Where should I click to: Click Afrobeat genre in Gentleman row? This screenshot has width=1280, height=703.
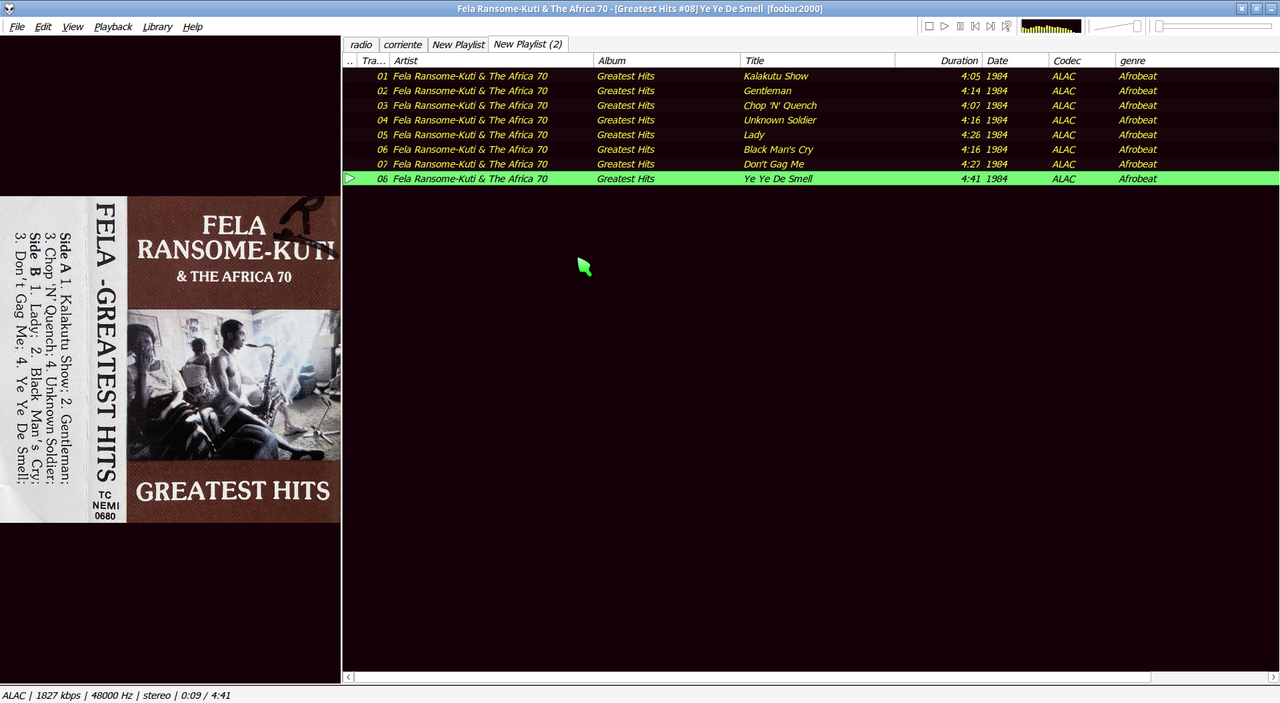click(x=1138, y=91)
